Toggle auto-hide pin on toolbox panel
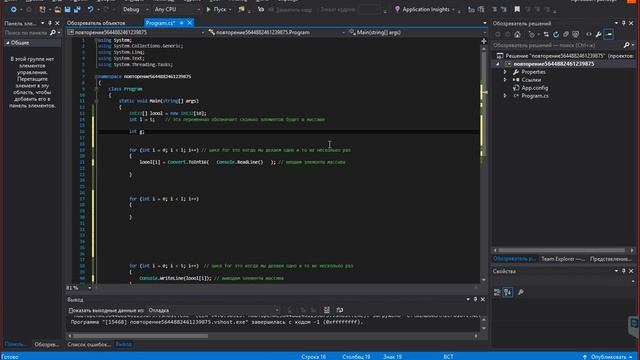The image size is (640, 360). tap(50, 23)
